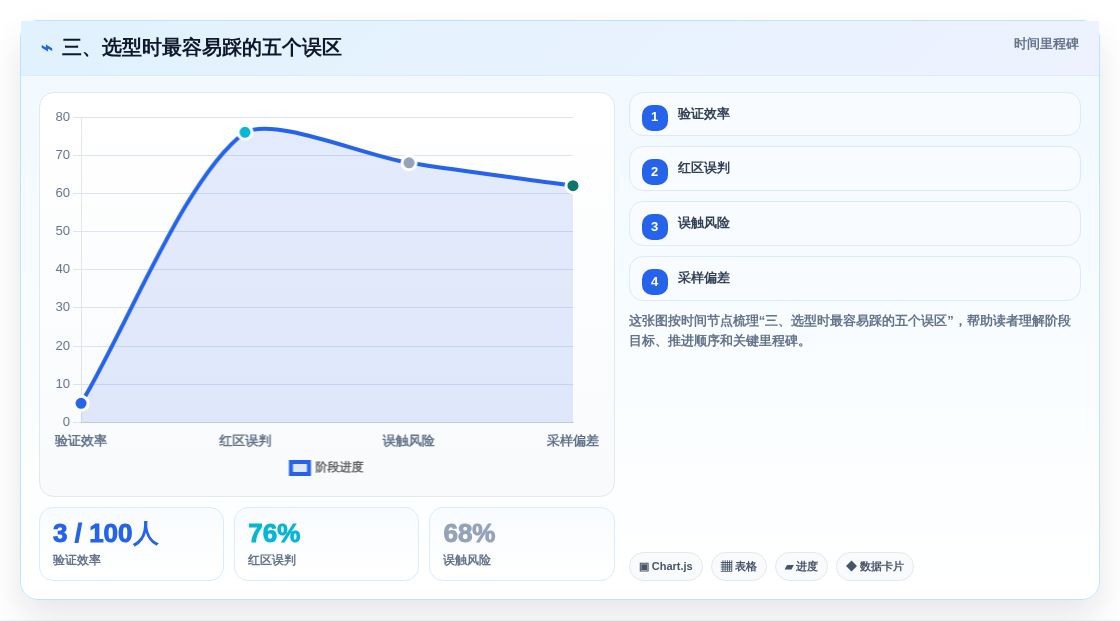Click the 时间里程碑 label in header
This screenshot has height=621, width=1120.
click(x=1046, y=44)
